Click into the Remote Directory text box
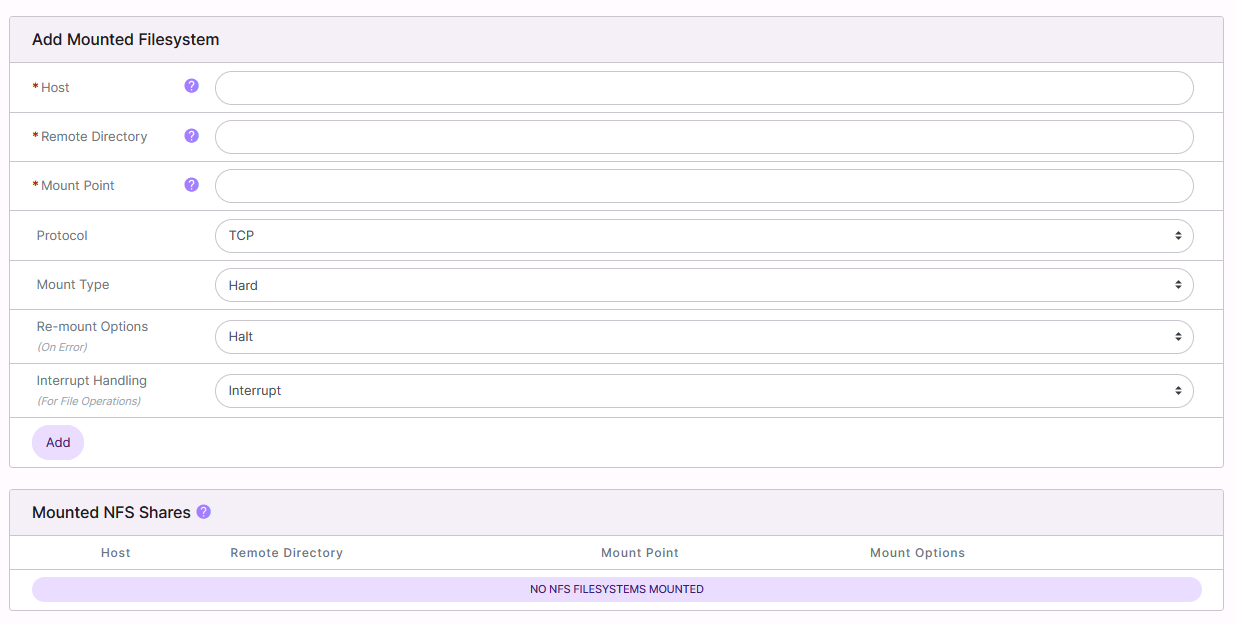Image resolution: width=1236 pixels, height=624 pixels. 704,137
